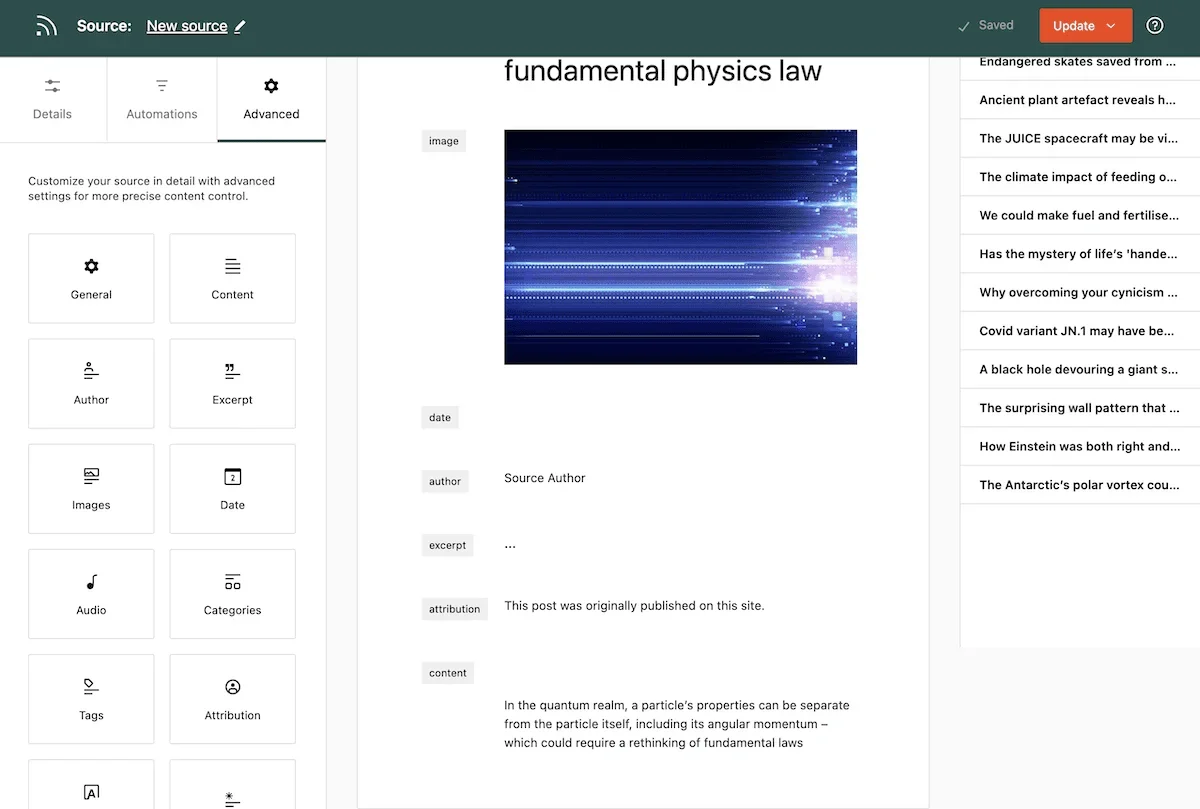Image resolution: width=1200 pixels, height=809 pixels.
Task: Click the New source name link
Action: pos(187,26)
